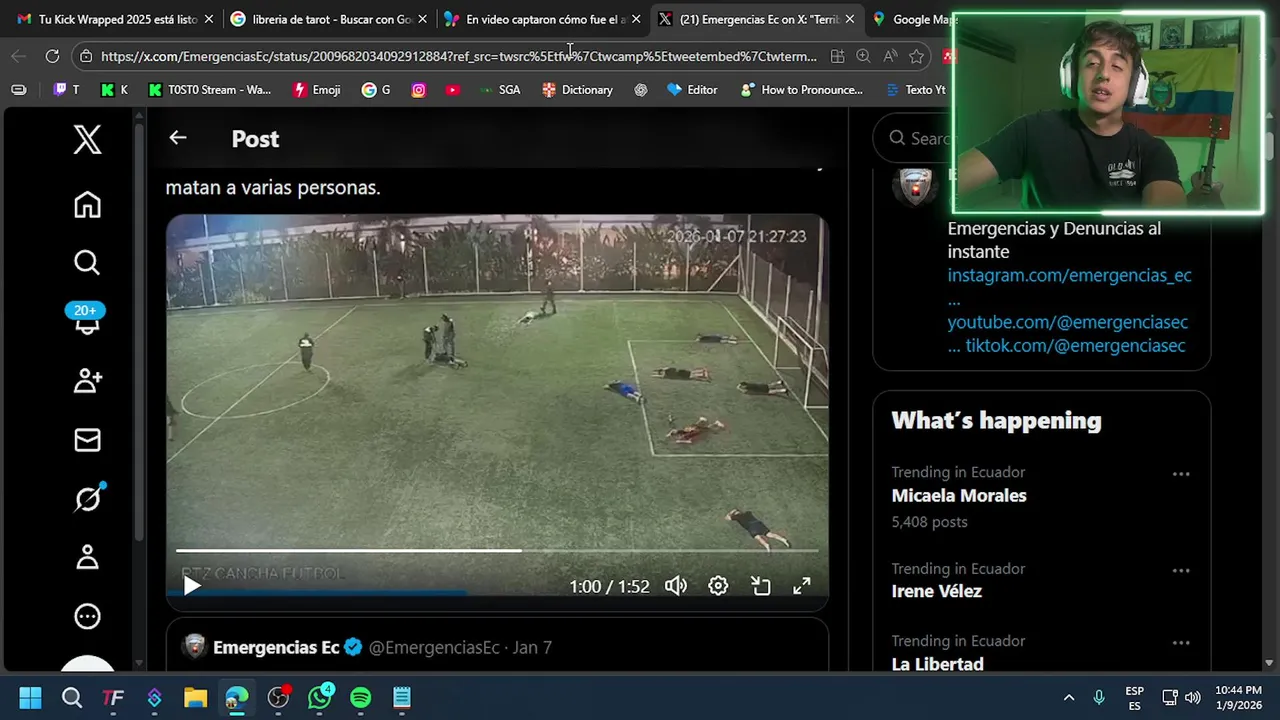This screenshot has height=720, width=1280.
Task: Enter video fullscreen mode
Action: (802, 586)
